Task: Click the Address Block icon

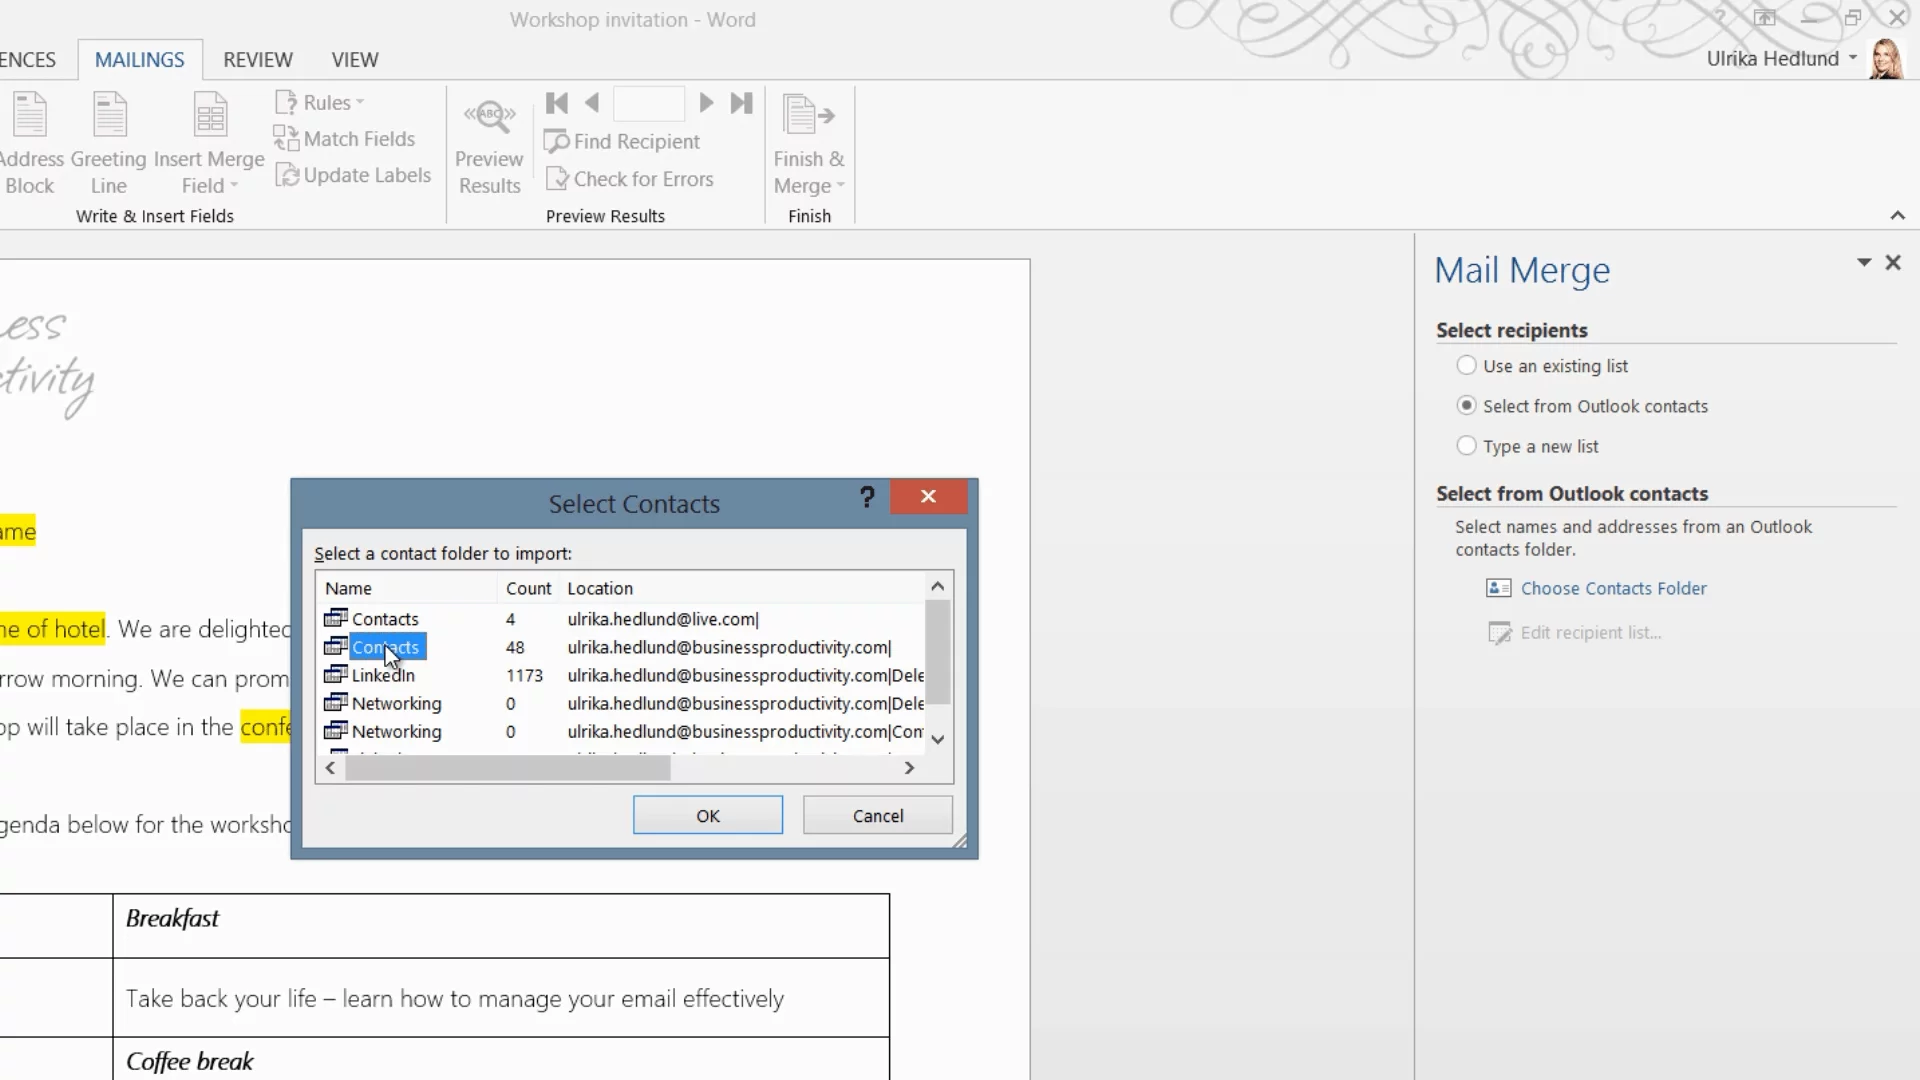Action: click(30, 117)
